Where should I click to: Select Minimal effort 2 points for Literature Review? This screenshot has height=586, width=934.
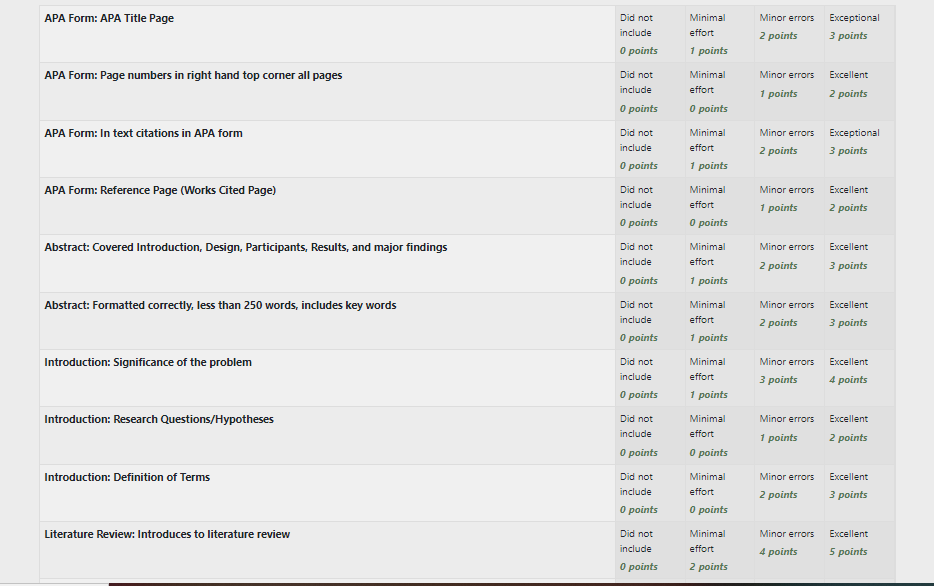[x=720, y=550]
